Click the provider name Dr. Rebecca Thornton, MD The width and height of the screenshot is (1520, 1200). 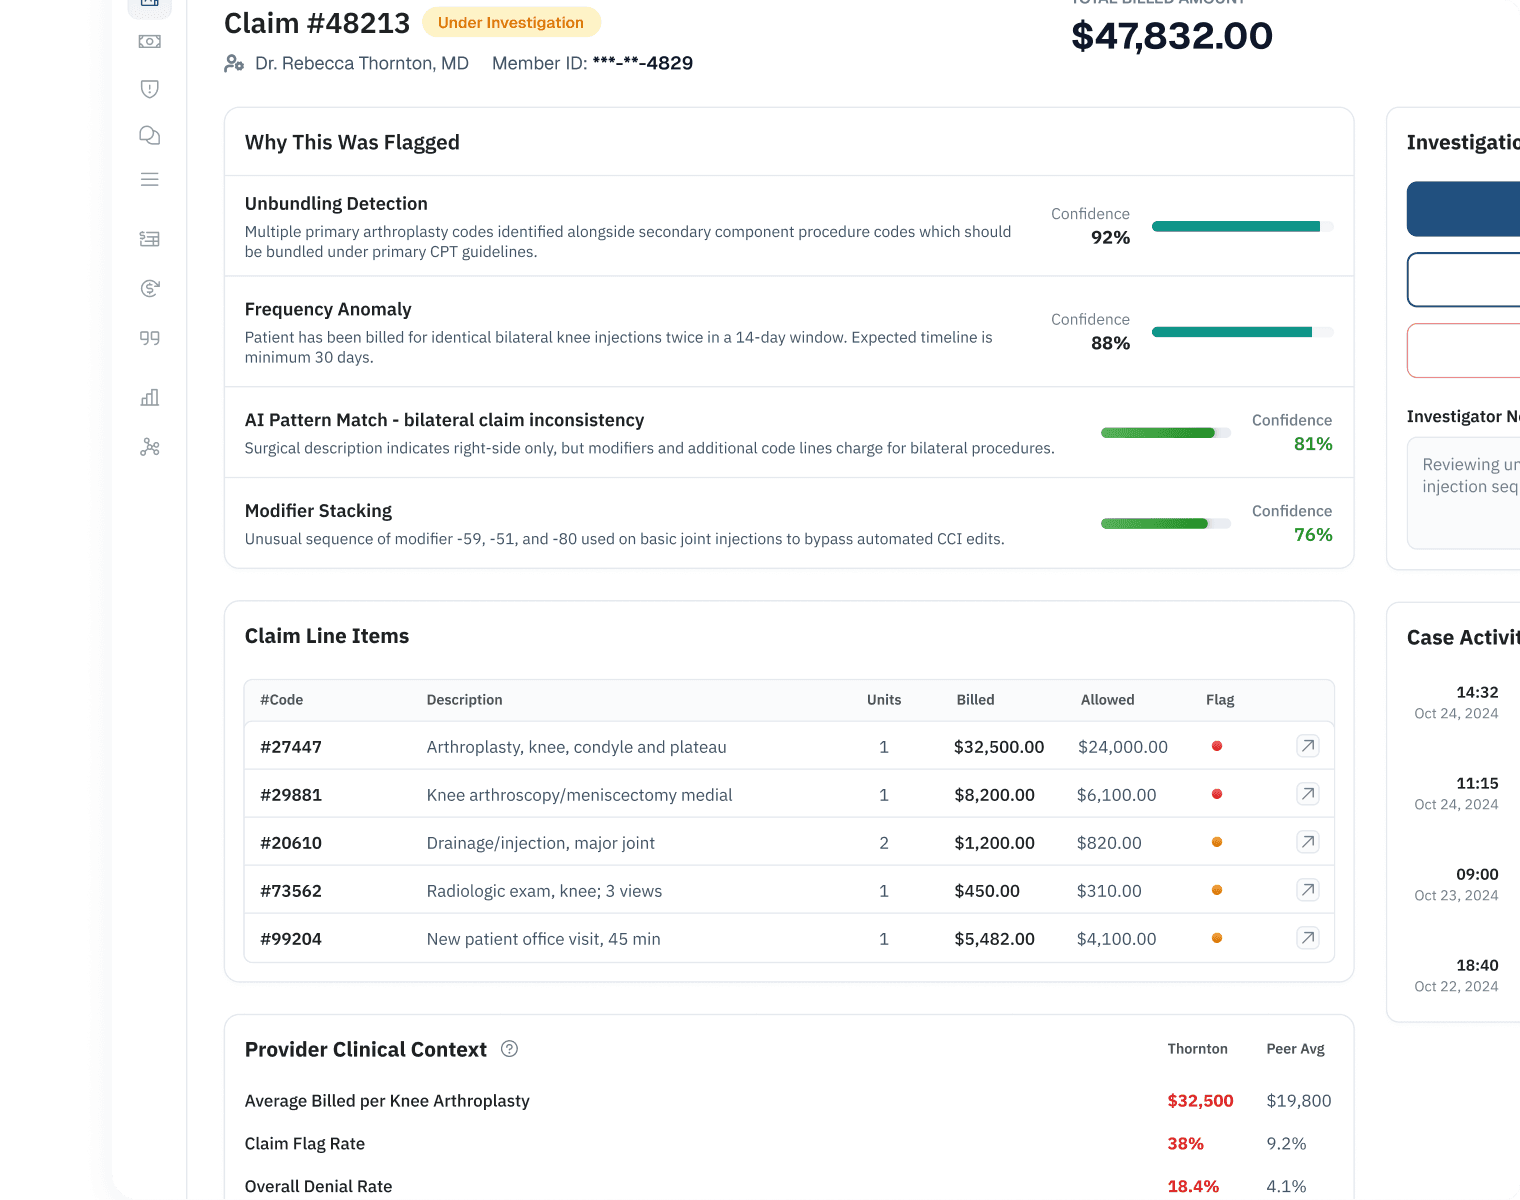[362, 63]
